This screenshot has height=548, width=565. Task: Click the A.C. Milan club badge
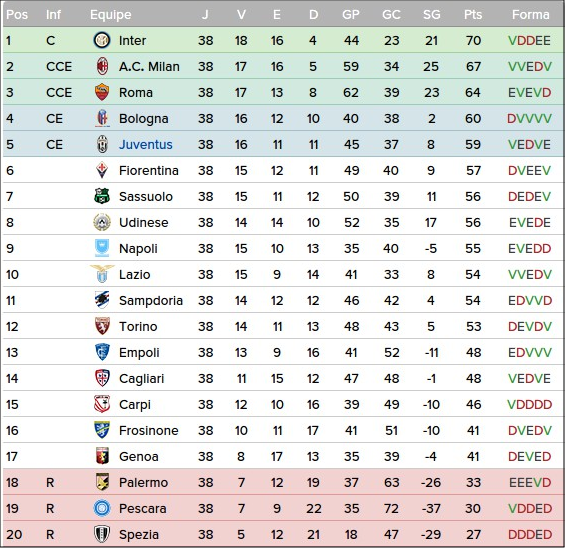[x=102, y=66]
